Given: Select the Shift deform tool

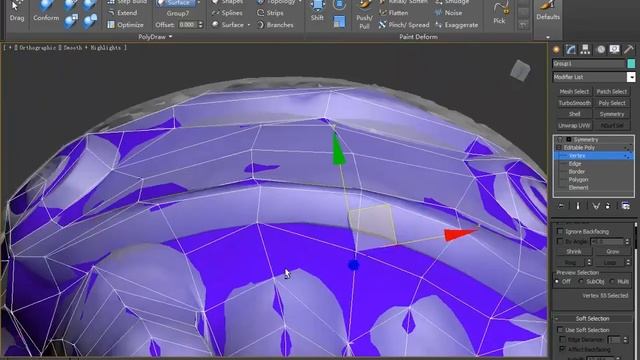Looking at the screenshot, I should tap(317, 11).
